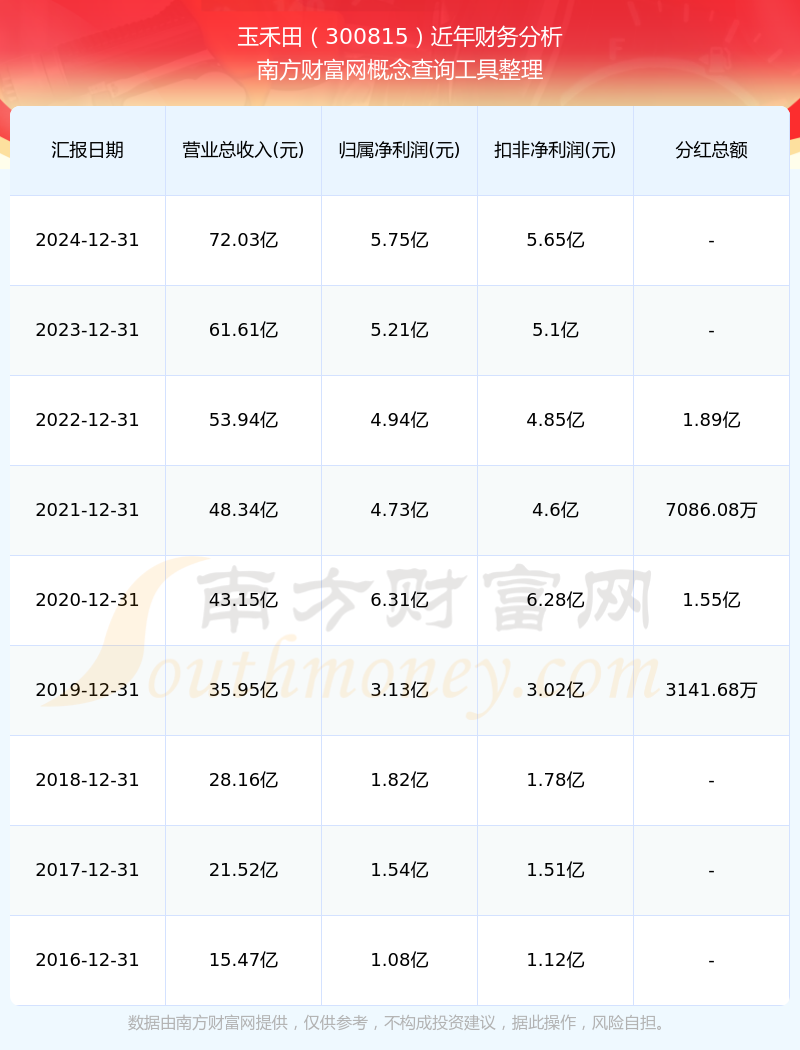Select the 2021-12-31 date cell
Image resolution: width=800 pixels, height=1050 pixels.
(88, 511)
